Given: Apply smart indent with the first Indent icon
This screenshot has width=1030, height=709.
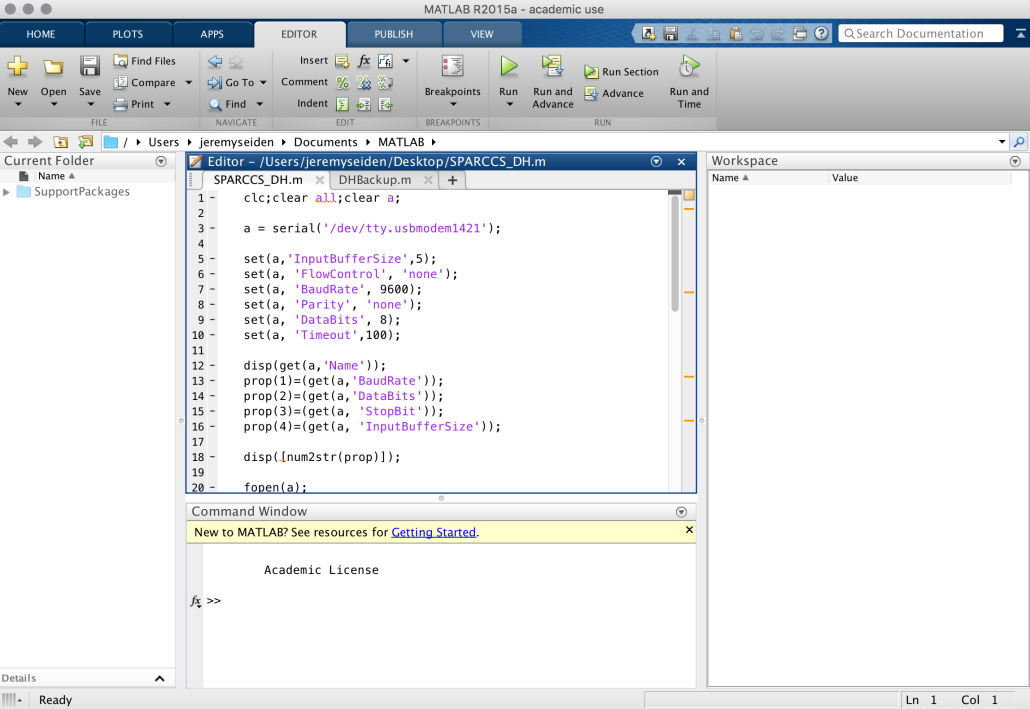Looking at the screenshot, I should point(342,104).
